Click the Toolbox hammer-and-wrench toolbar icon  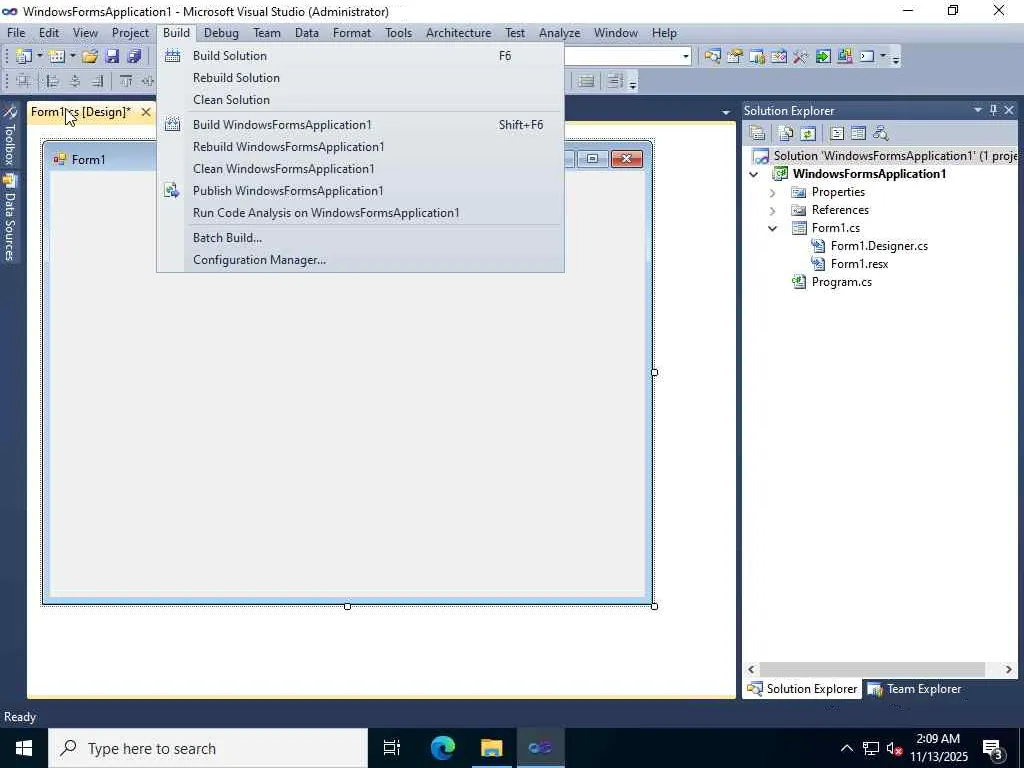pyautogui.click(x=801, y=57)
